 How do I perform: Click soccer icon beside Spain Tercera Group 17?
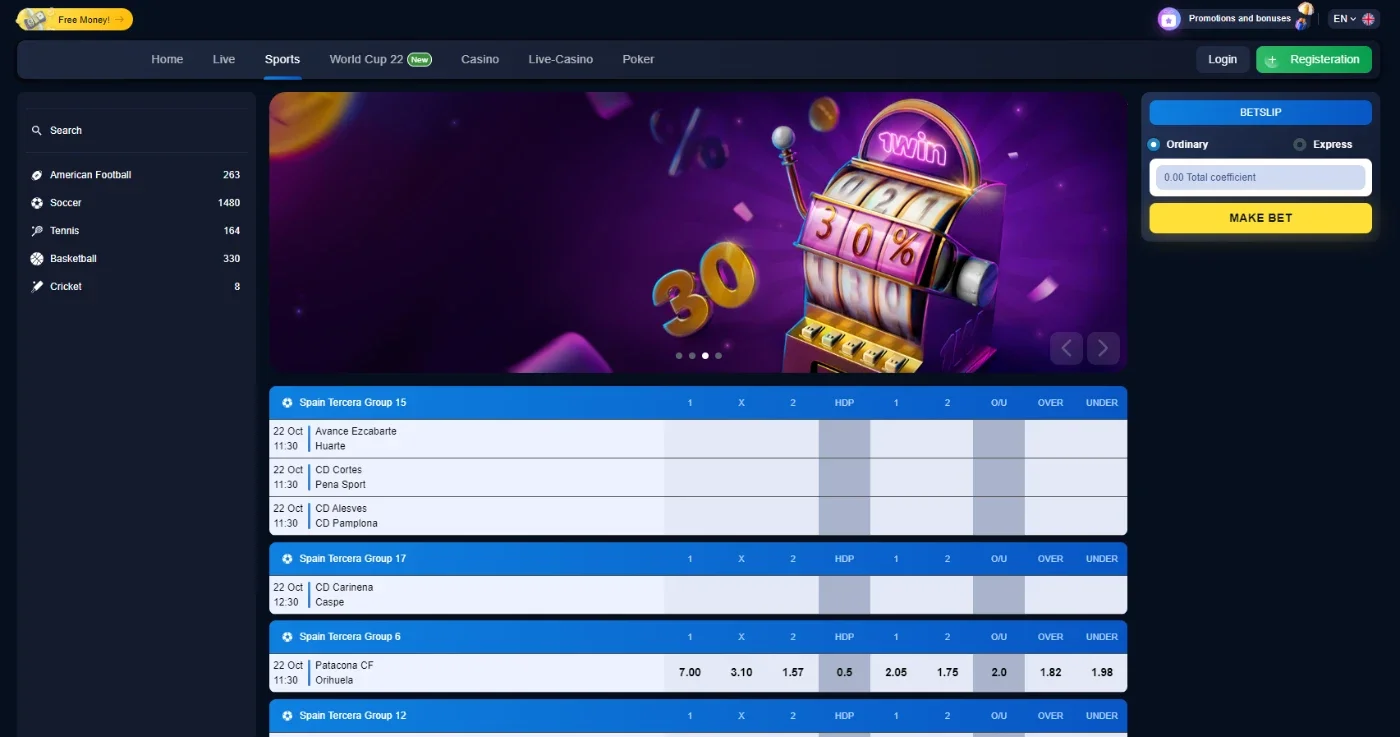click(287, 559)
